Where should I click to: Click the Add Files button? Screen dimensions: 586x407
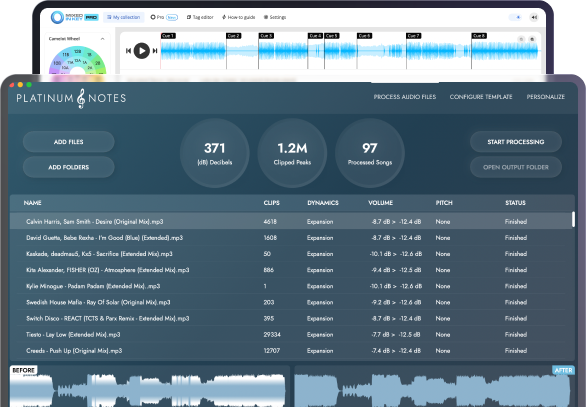pyautogui.click(x=69, y=142)
